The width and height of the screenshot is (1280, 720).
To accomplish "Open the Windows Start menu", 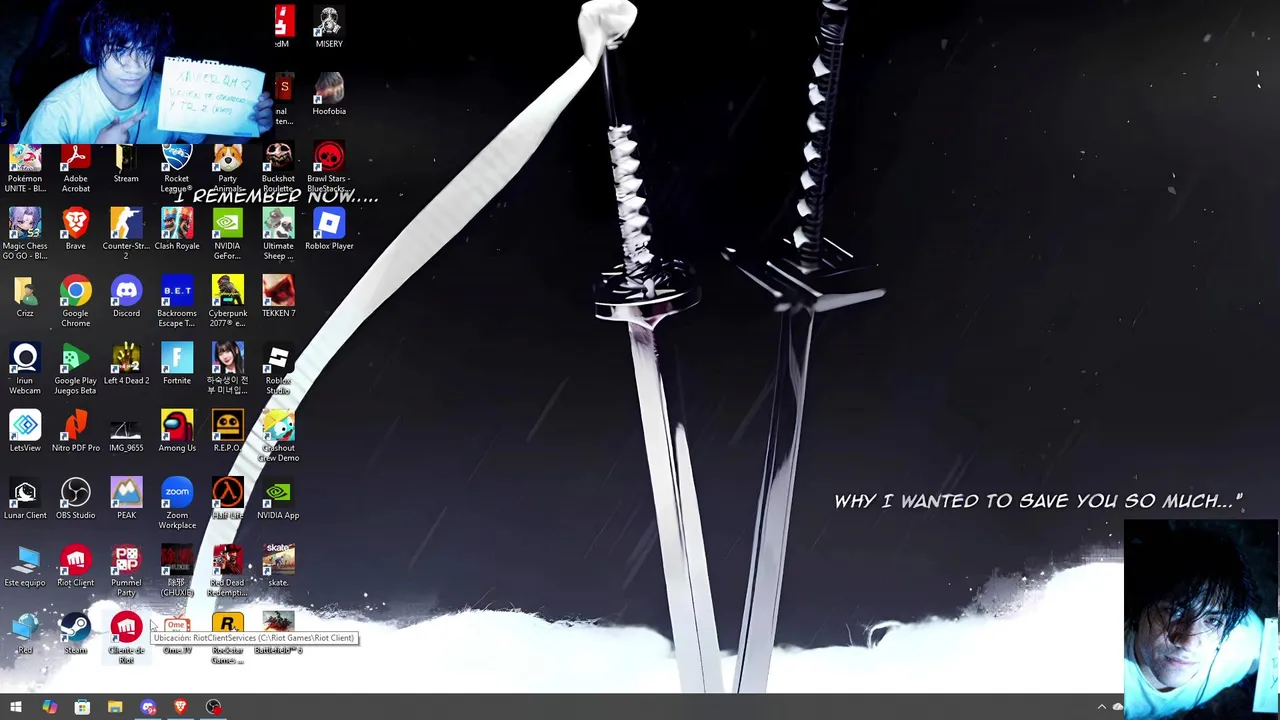I will pyautogui.click(x=16, y=707).
